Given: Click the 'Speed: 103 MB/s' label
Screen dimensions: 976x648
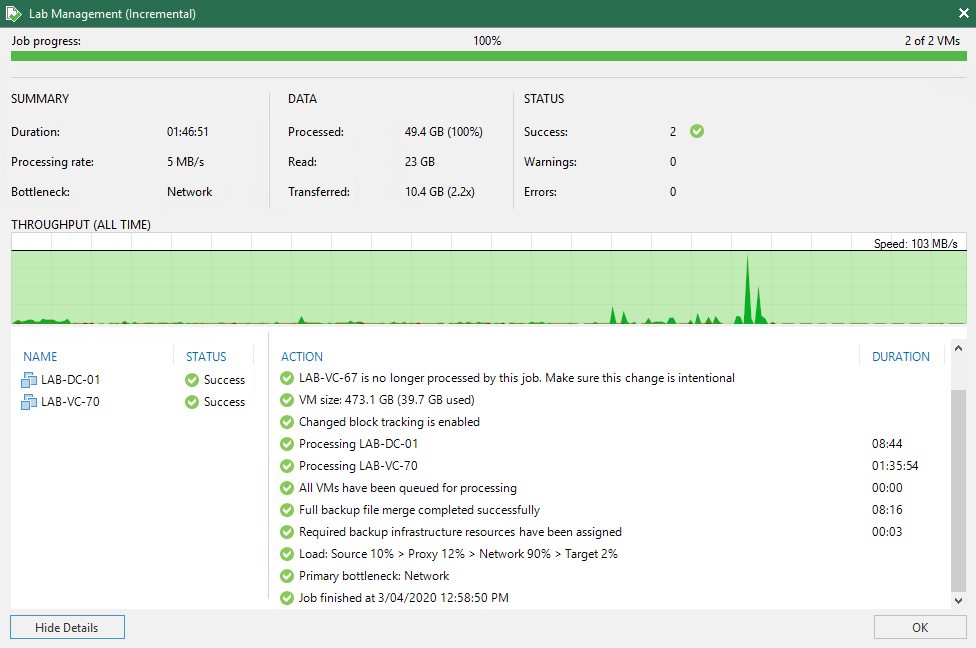Looking at the screenshot, I should tap(916, 243).
